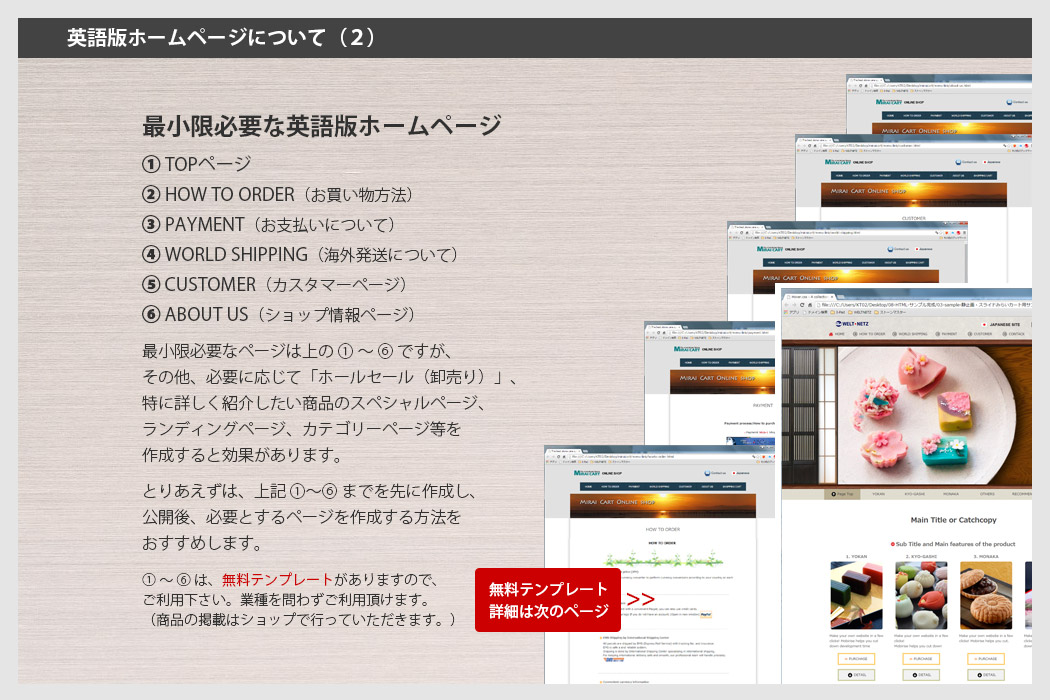The image size is (1050, 700).
Task: Open the 3. MONAKA product thumbnail
Action: point(986,595)
